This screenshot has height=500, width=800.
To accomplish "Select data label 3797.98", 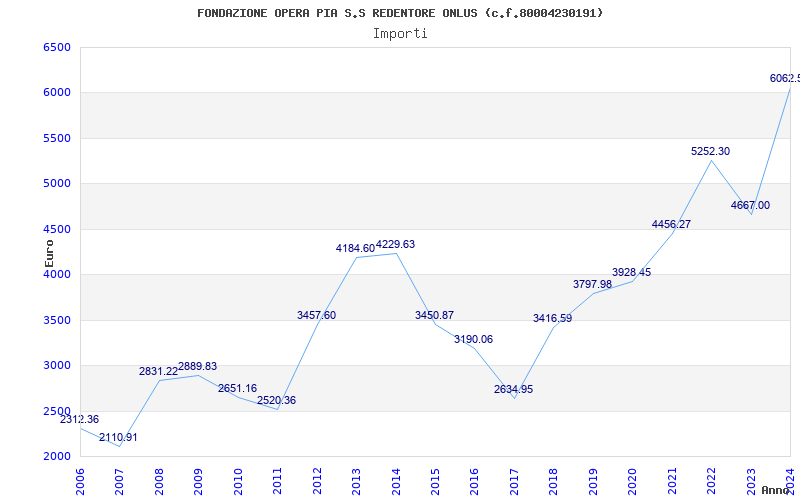I will point(592,284).
